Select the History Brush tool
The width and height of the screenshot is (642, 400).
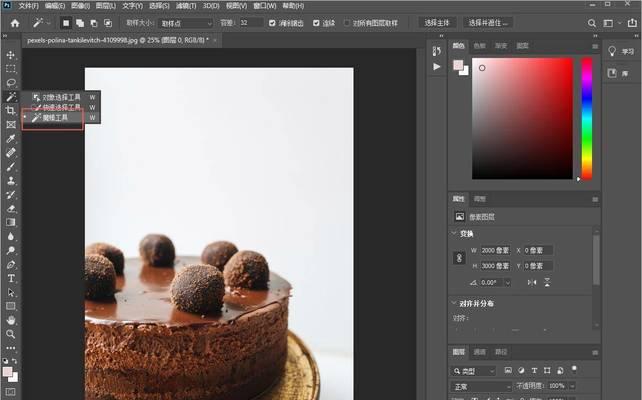coord(11,194)
